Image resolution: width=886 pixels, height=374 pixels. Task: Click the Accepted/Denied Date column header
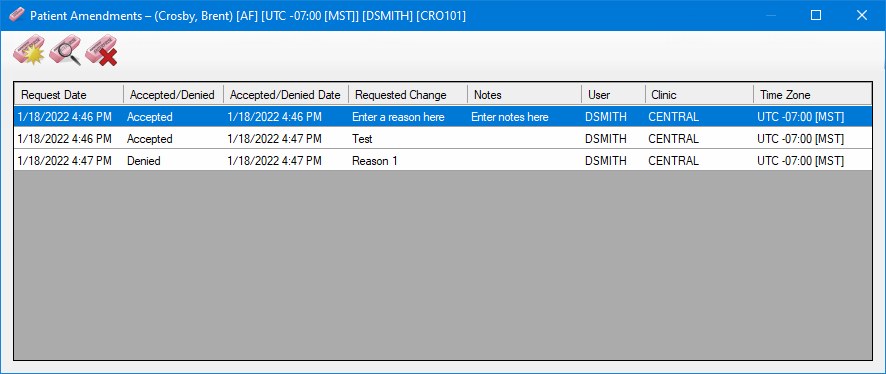pyautogui.click(x=286, y=94)
